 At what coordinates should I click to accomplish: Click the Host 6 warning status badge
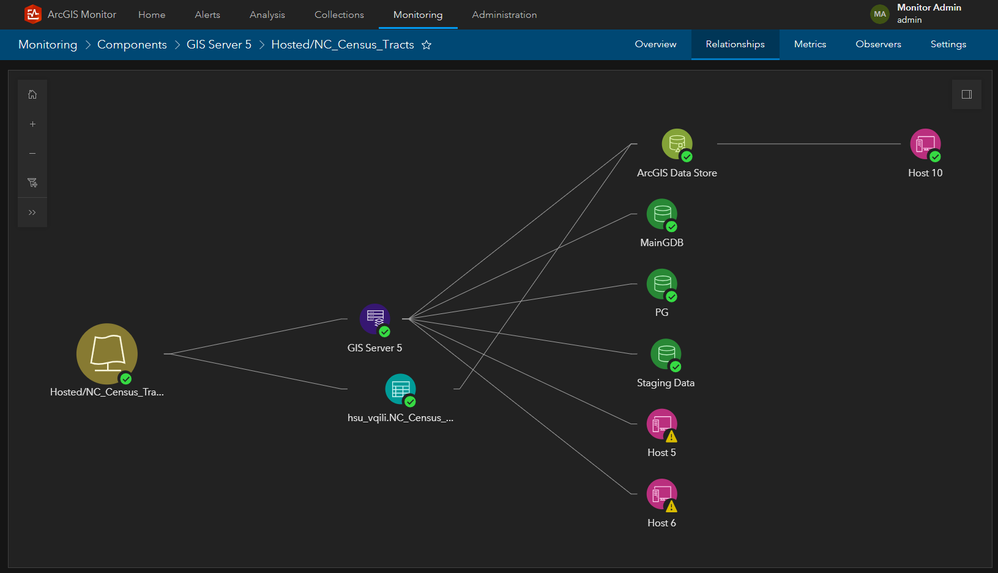click(671, 507)
